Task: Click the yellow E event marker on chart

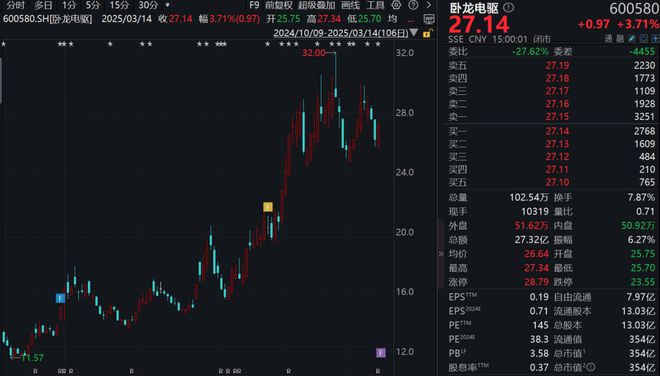Action: tap(268, 207)
